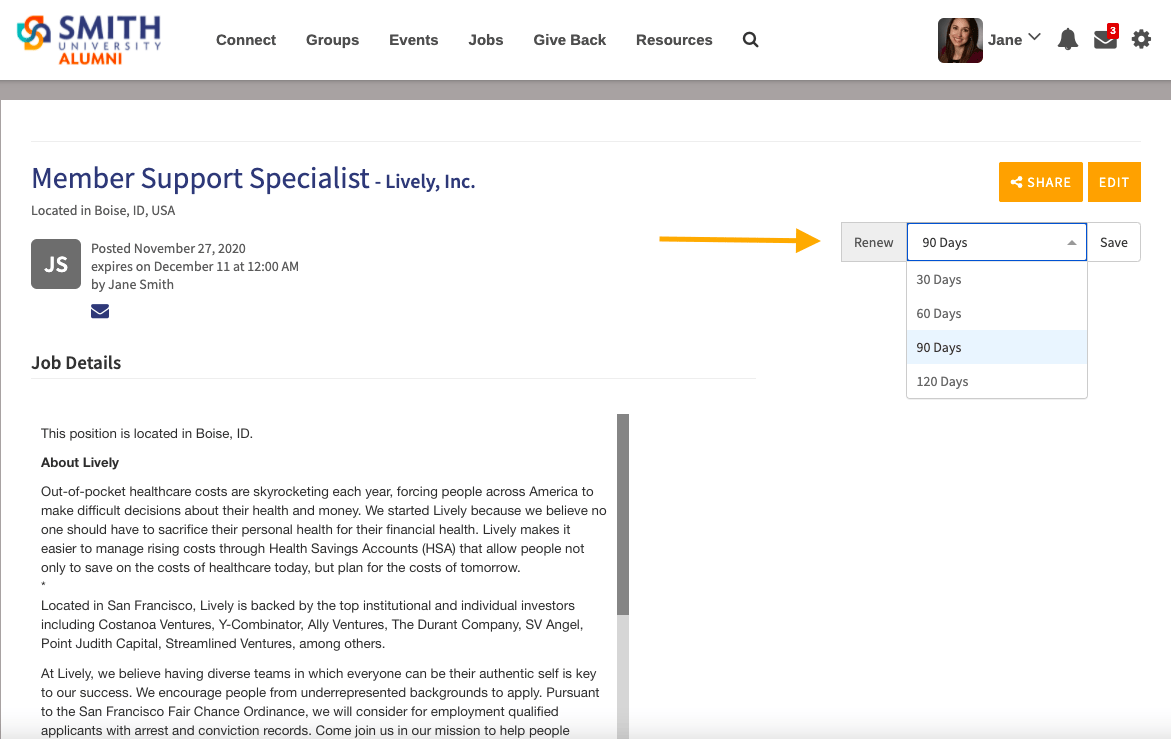Open the notifications bell
Image resolution: width=1171 pixels, height=739 pixels.
click(1068, 40)
